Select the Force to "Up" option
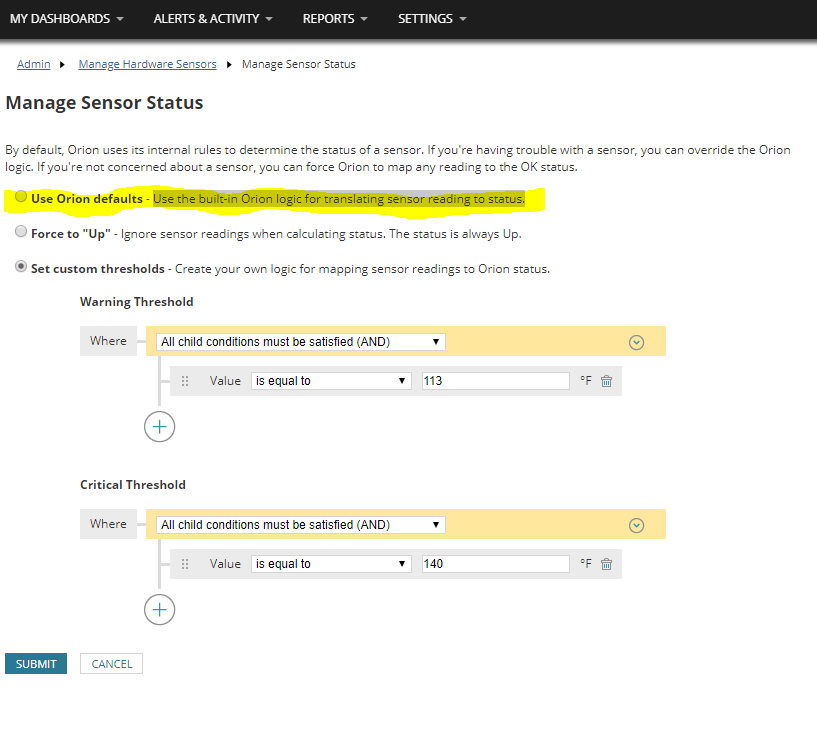Viewport: 817px width, 743px height. click(21, 231)
